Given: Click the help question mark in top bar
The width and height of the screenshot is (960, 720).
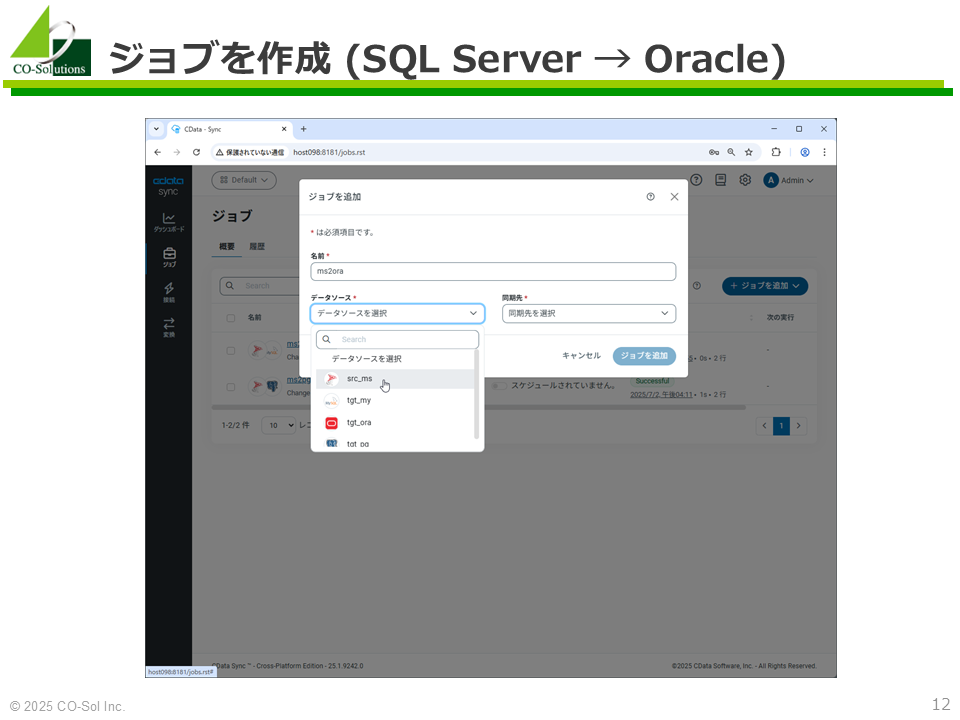Looking at the screenshot, I should [x=696, y=180].
